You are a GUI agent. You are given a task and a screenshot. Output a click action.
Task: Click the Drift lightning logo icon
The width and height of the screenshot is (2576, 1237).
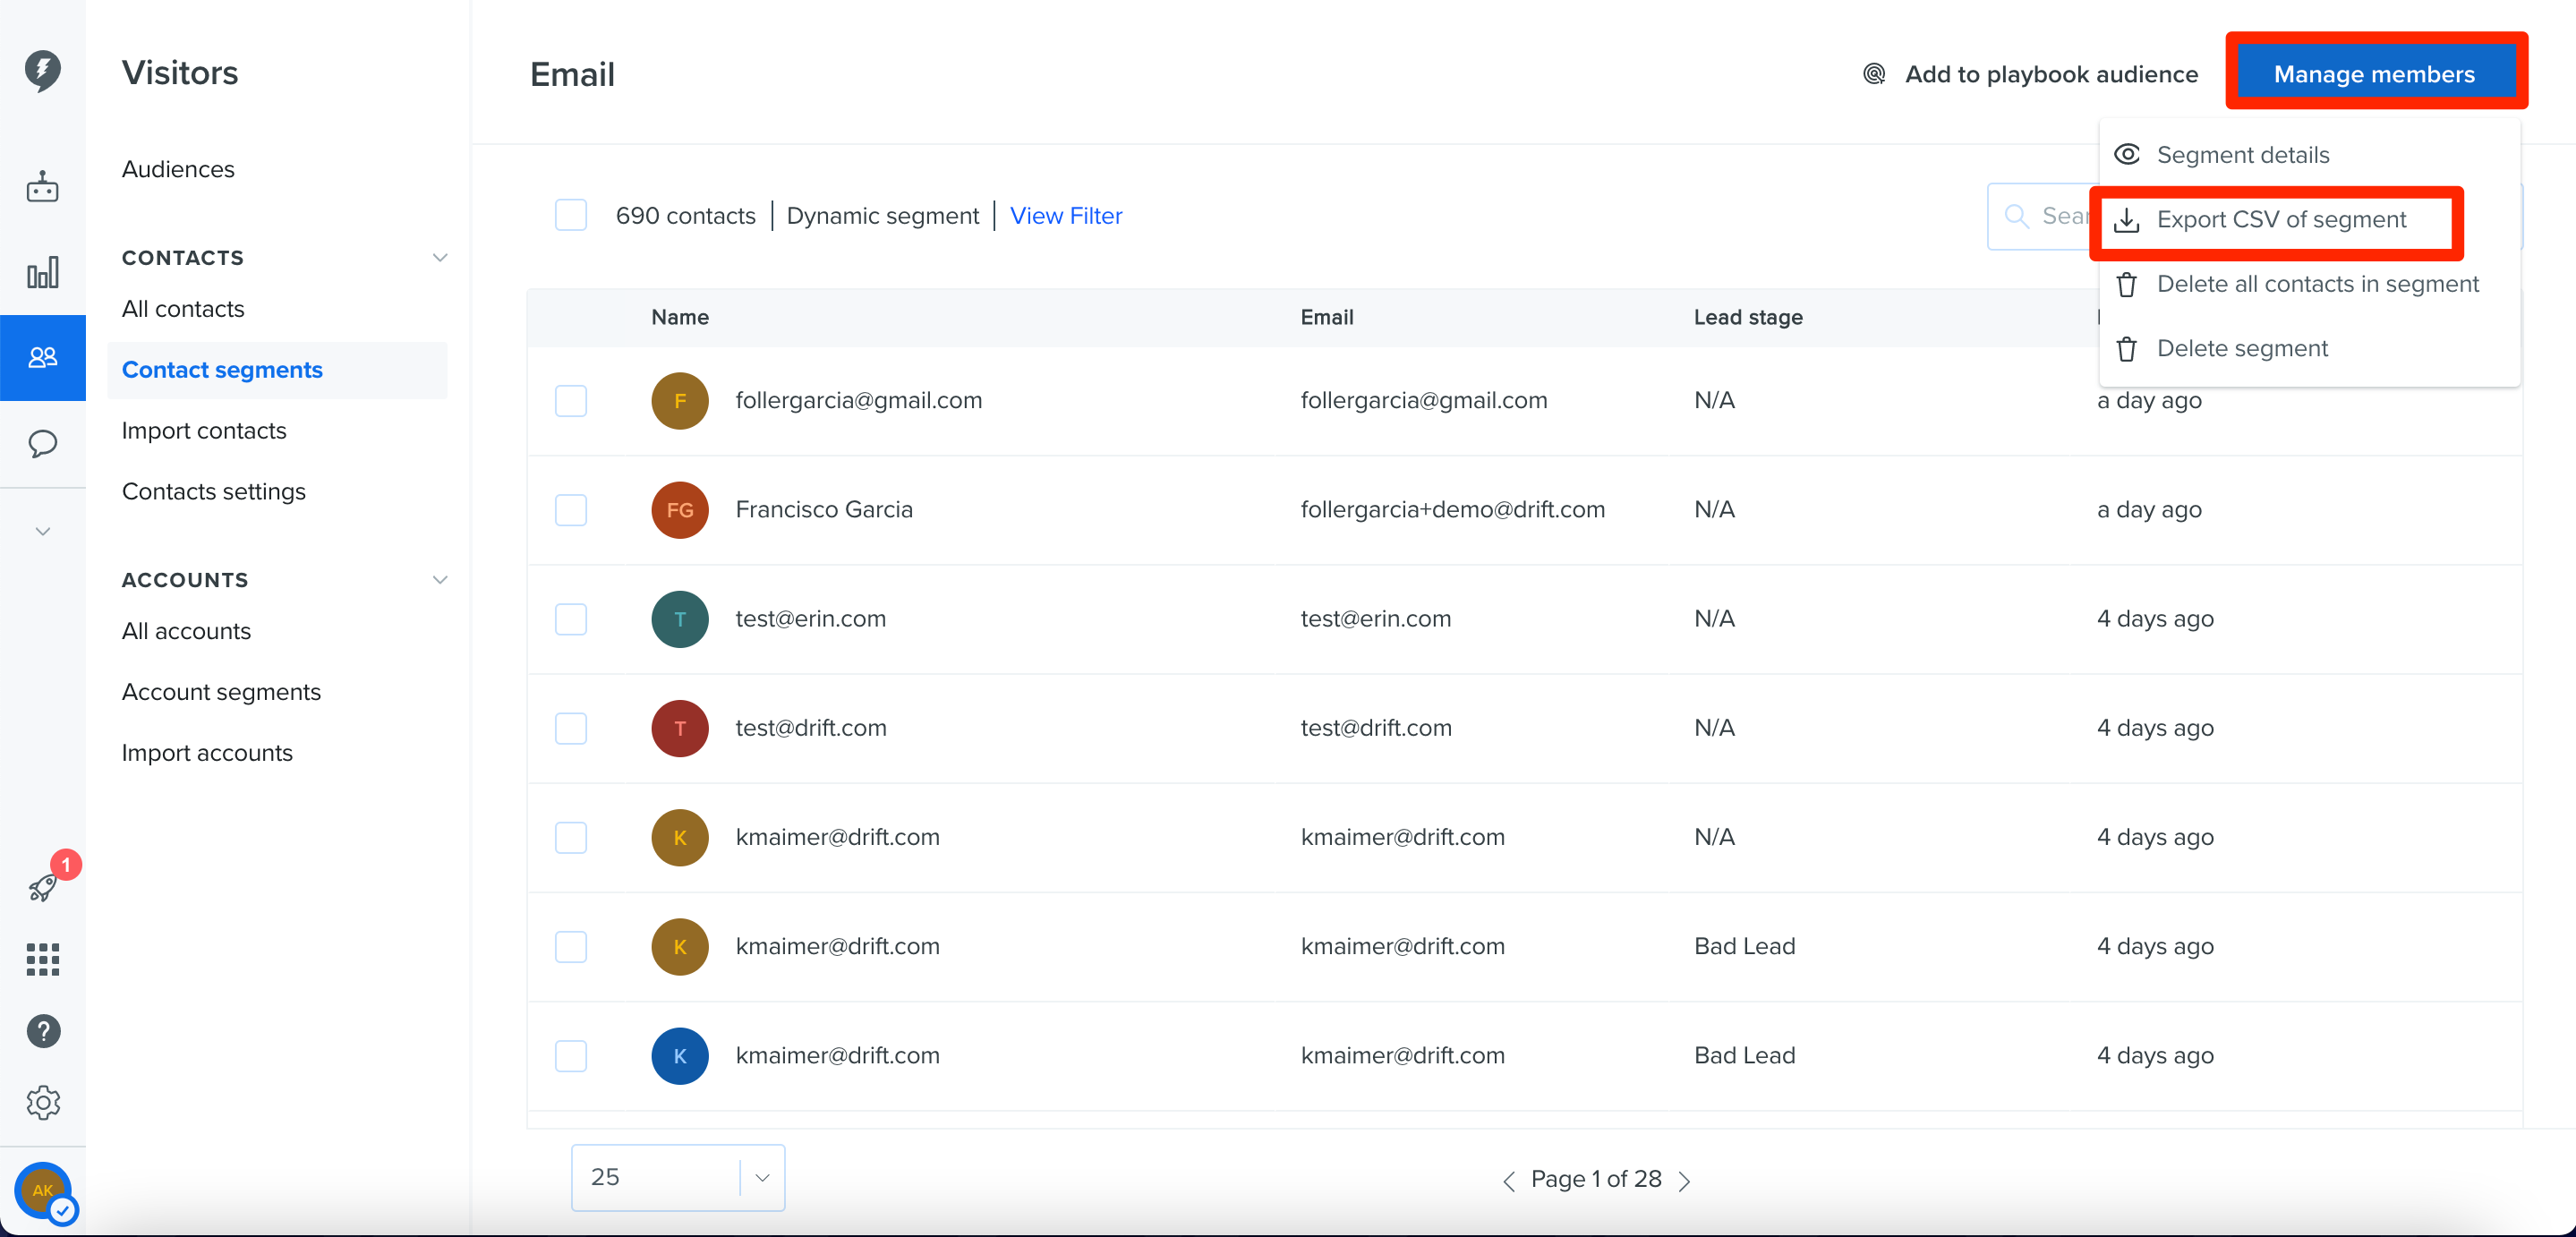42,71
